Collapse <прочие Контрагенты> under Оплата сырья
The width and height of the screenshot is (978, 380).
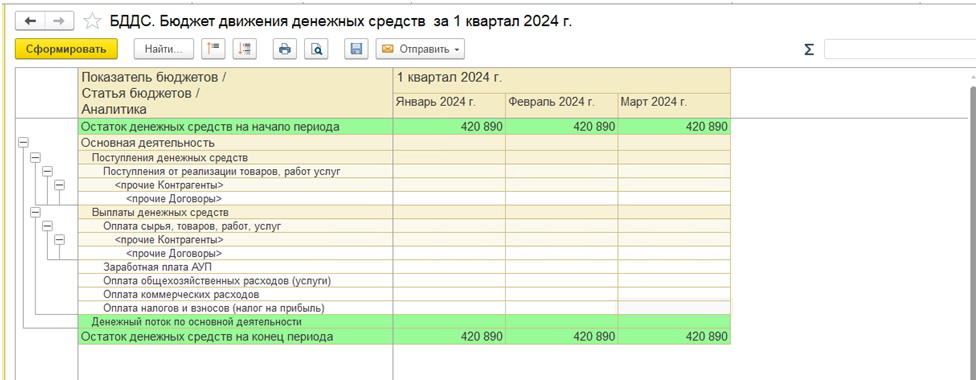pos(59,240)
